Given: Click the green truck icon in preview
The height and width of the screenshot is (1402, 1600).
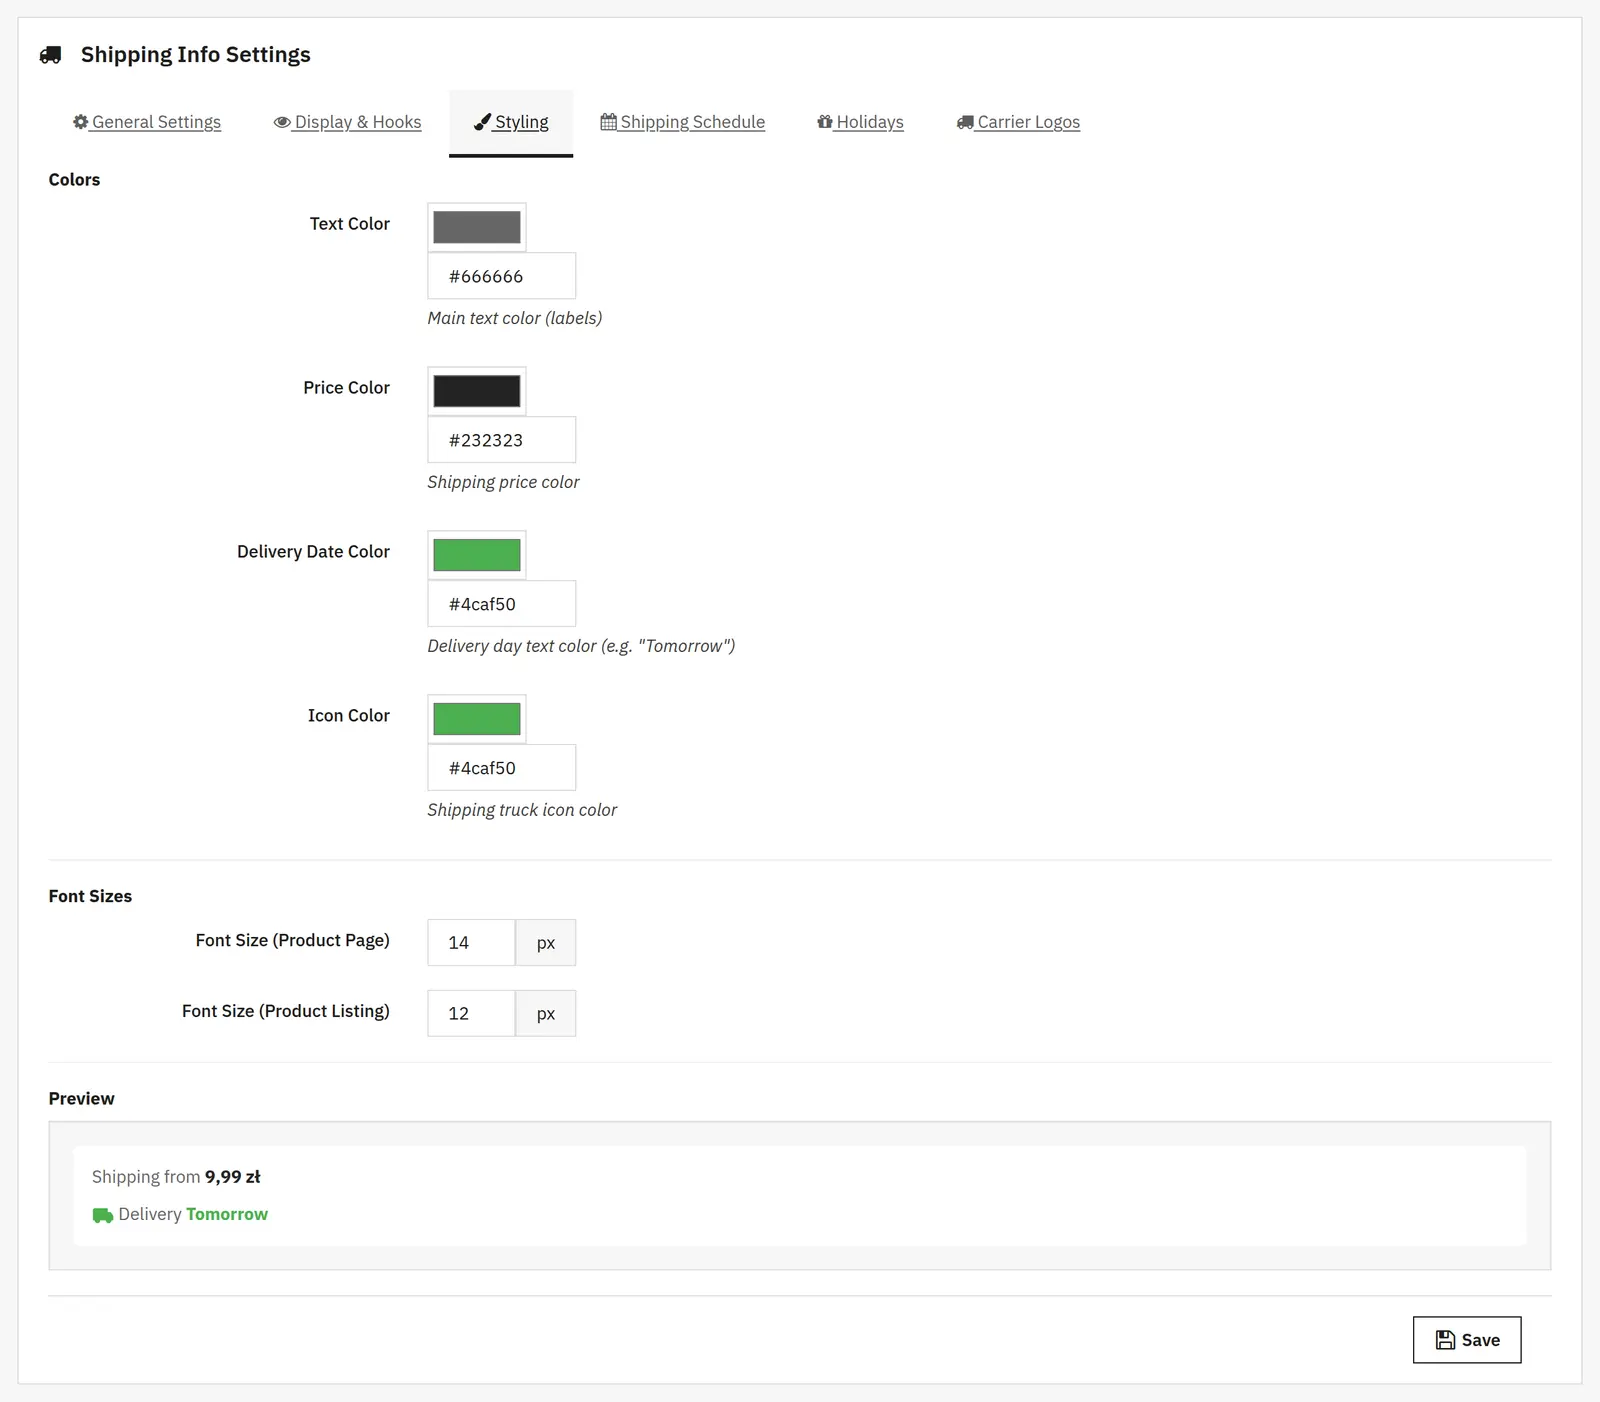Looking at the screenshot, I should pos(102,1215).
